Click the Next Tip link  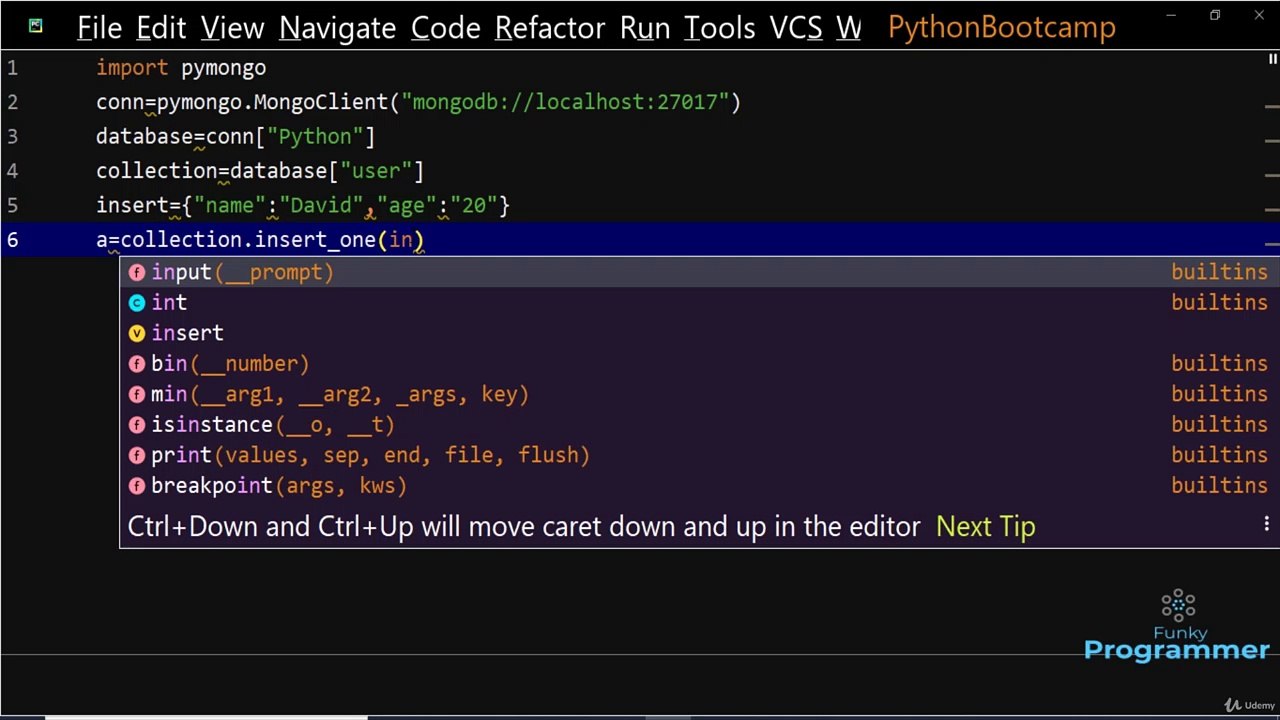pos(985,527)
